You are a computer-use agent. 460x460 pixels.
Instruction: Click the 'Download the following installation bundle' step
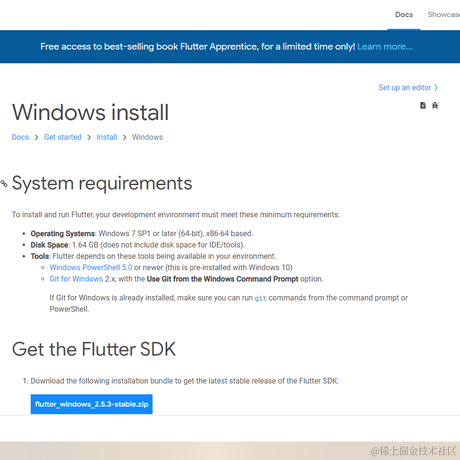(x=185, y=381)
